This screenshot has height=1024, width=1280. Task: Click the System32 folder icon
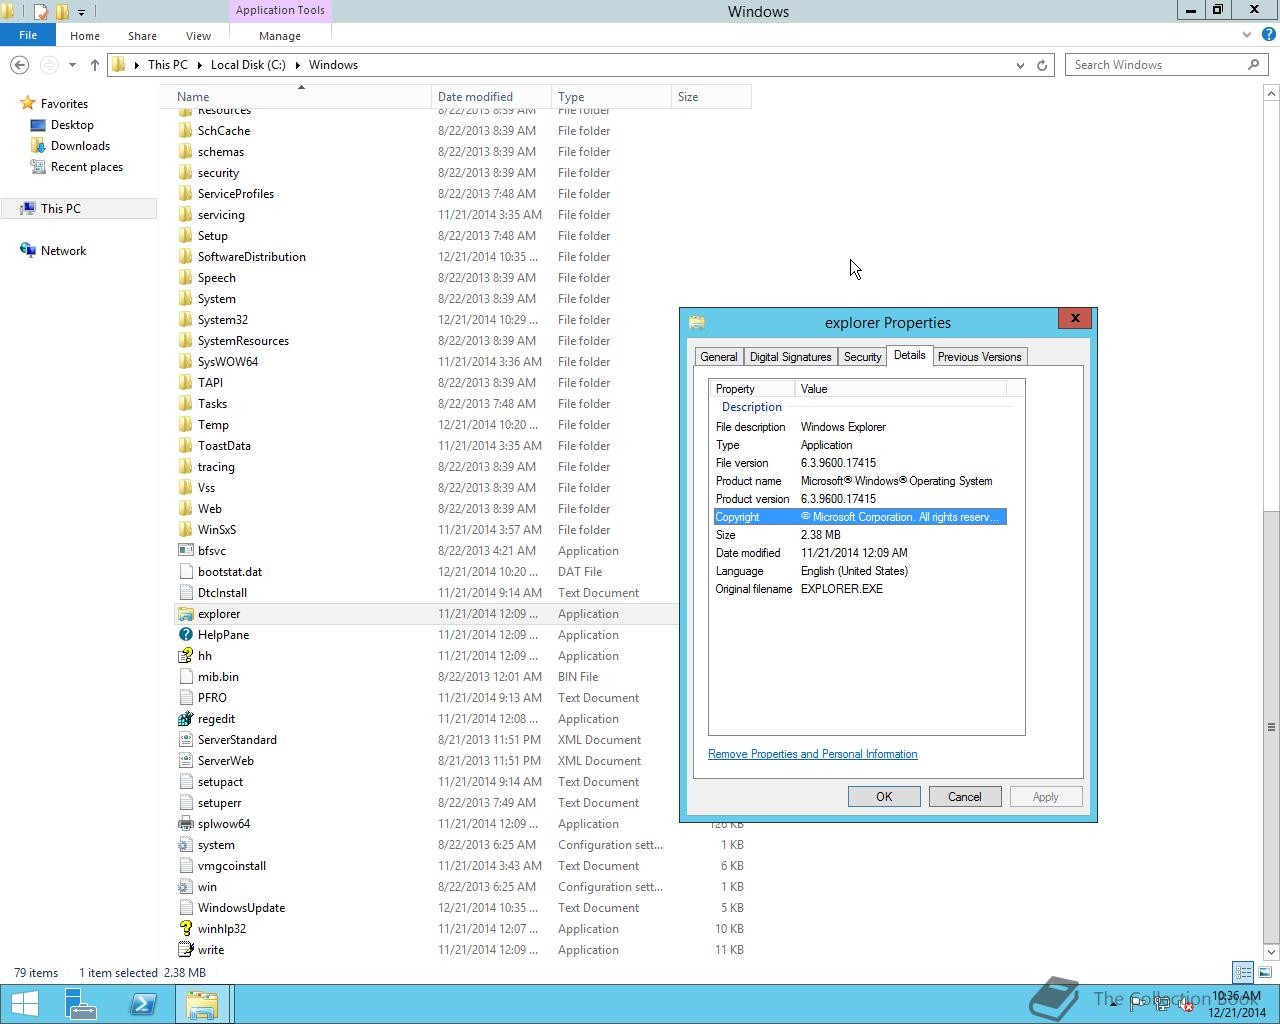coord(185,320)
